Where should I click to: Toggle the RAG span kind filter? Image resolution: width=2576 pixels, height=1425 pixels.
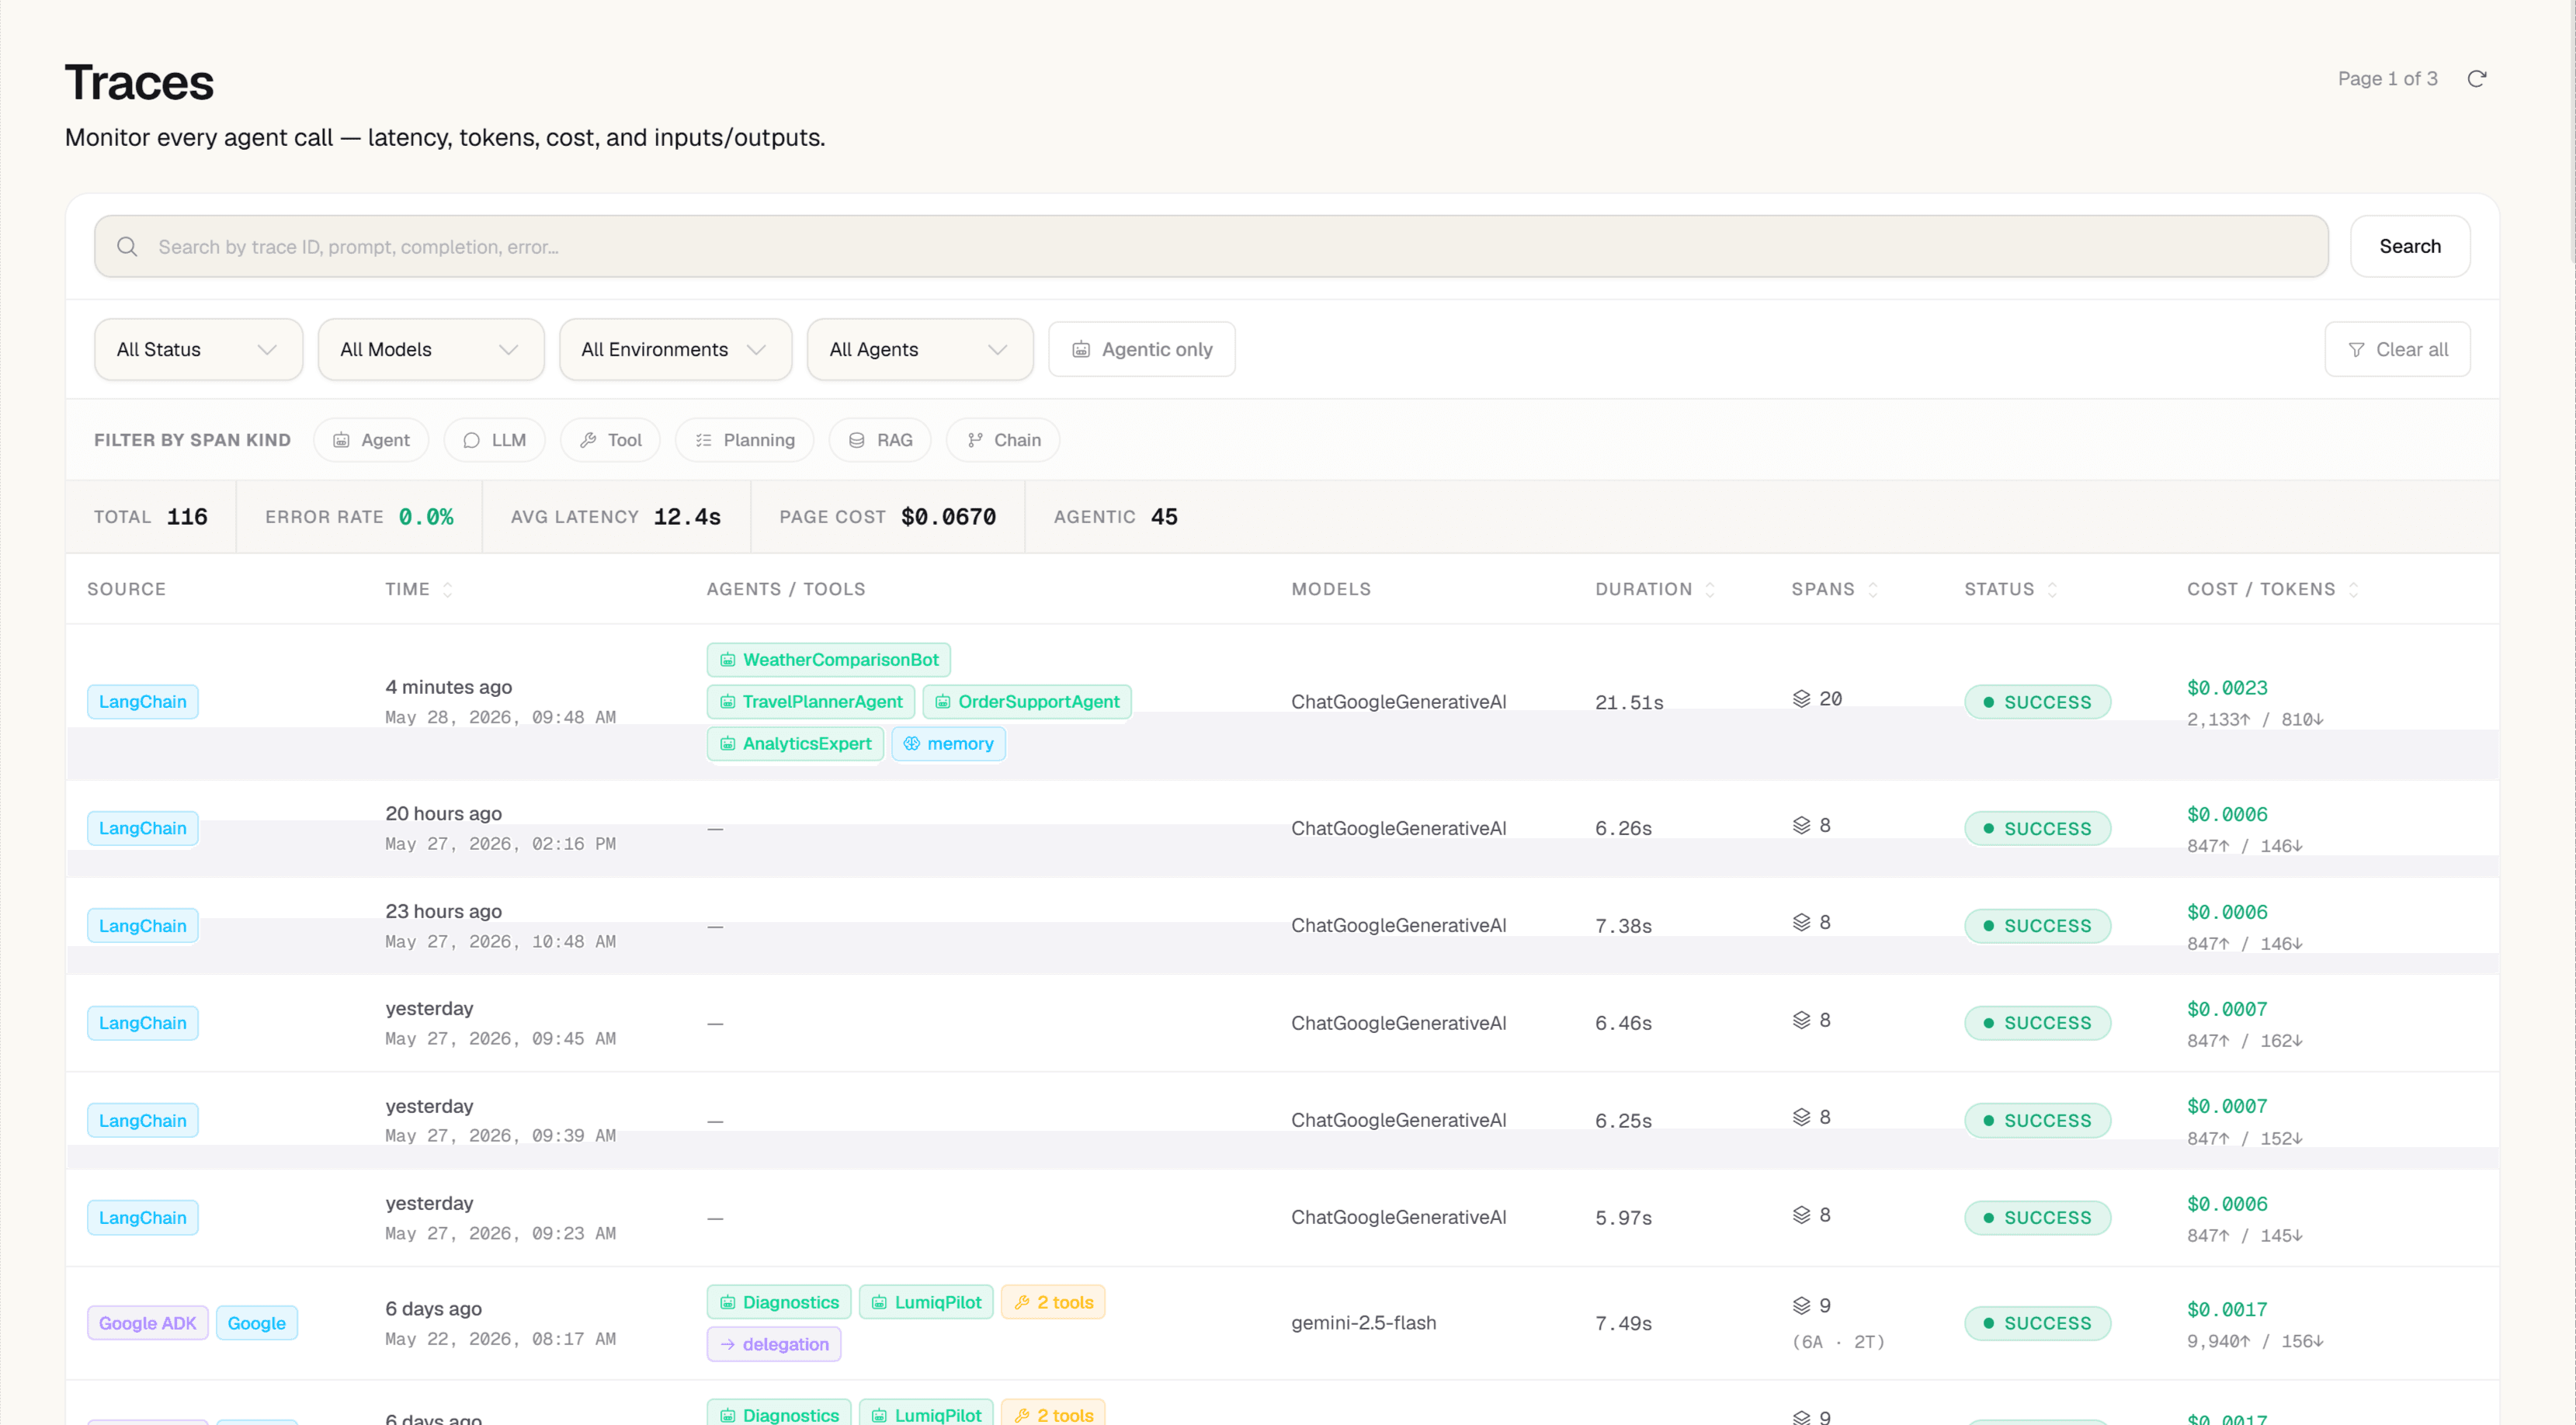[880, 440]
